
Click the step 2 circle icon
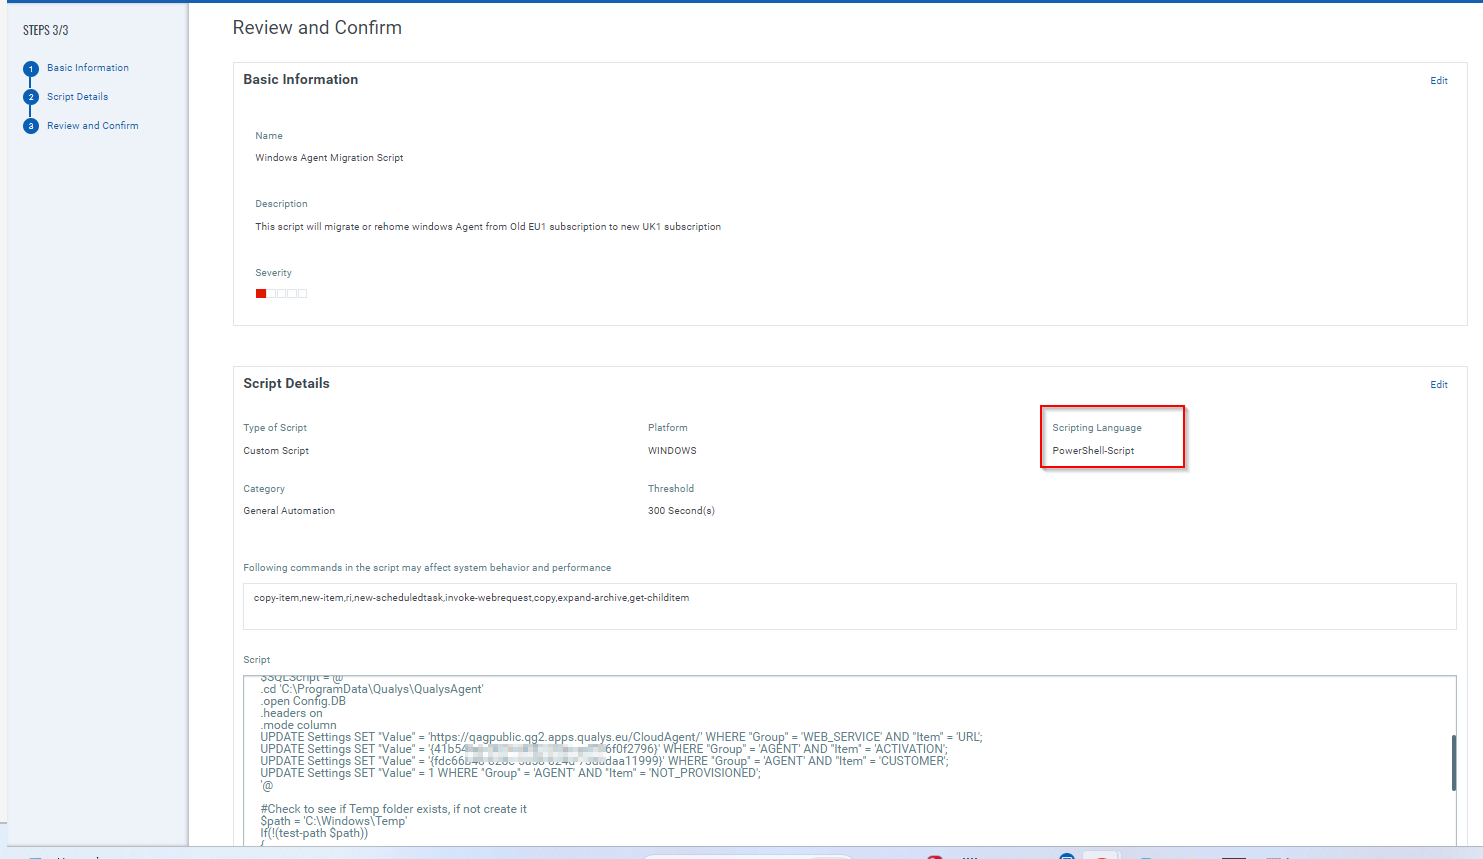[x=30, y=98]
